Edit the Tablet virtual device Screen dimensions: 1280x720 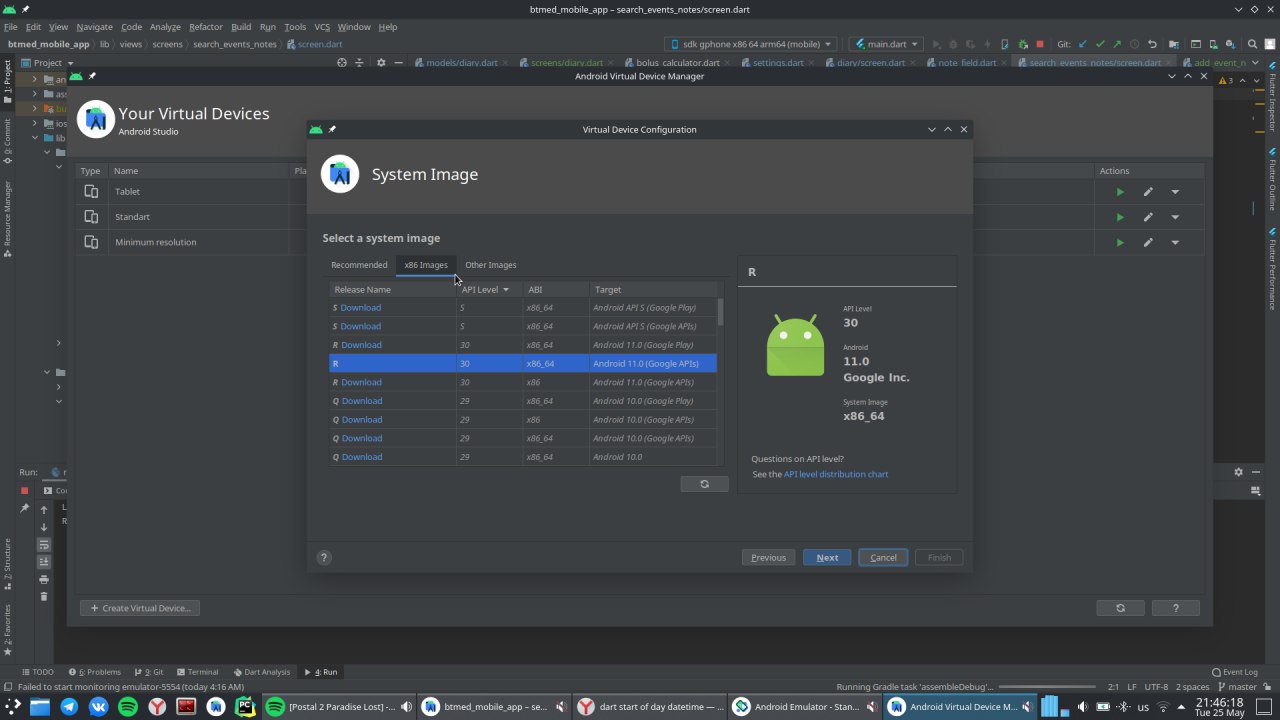point(1148,192)
